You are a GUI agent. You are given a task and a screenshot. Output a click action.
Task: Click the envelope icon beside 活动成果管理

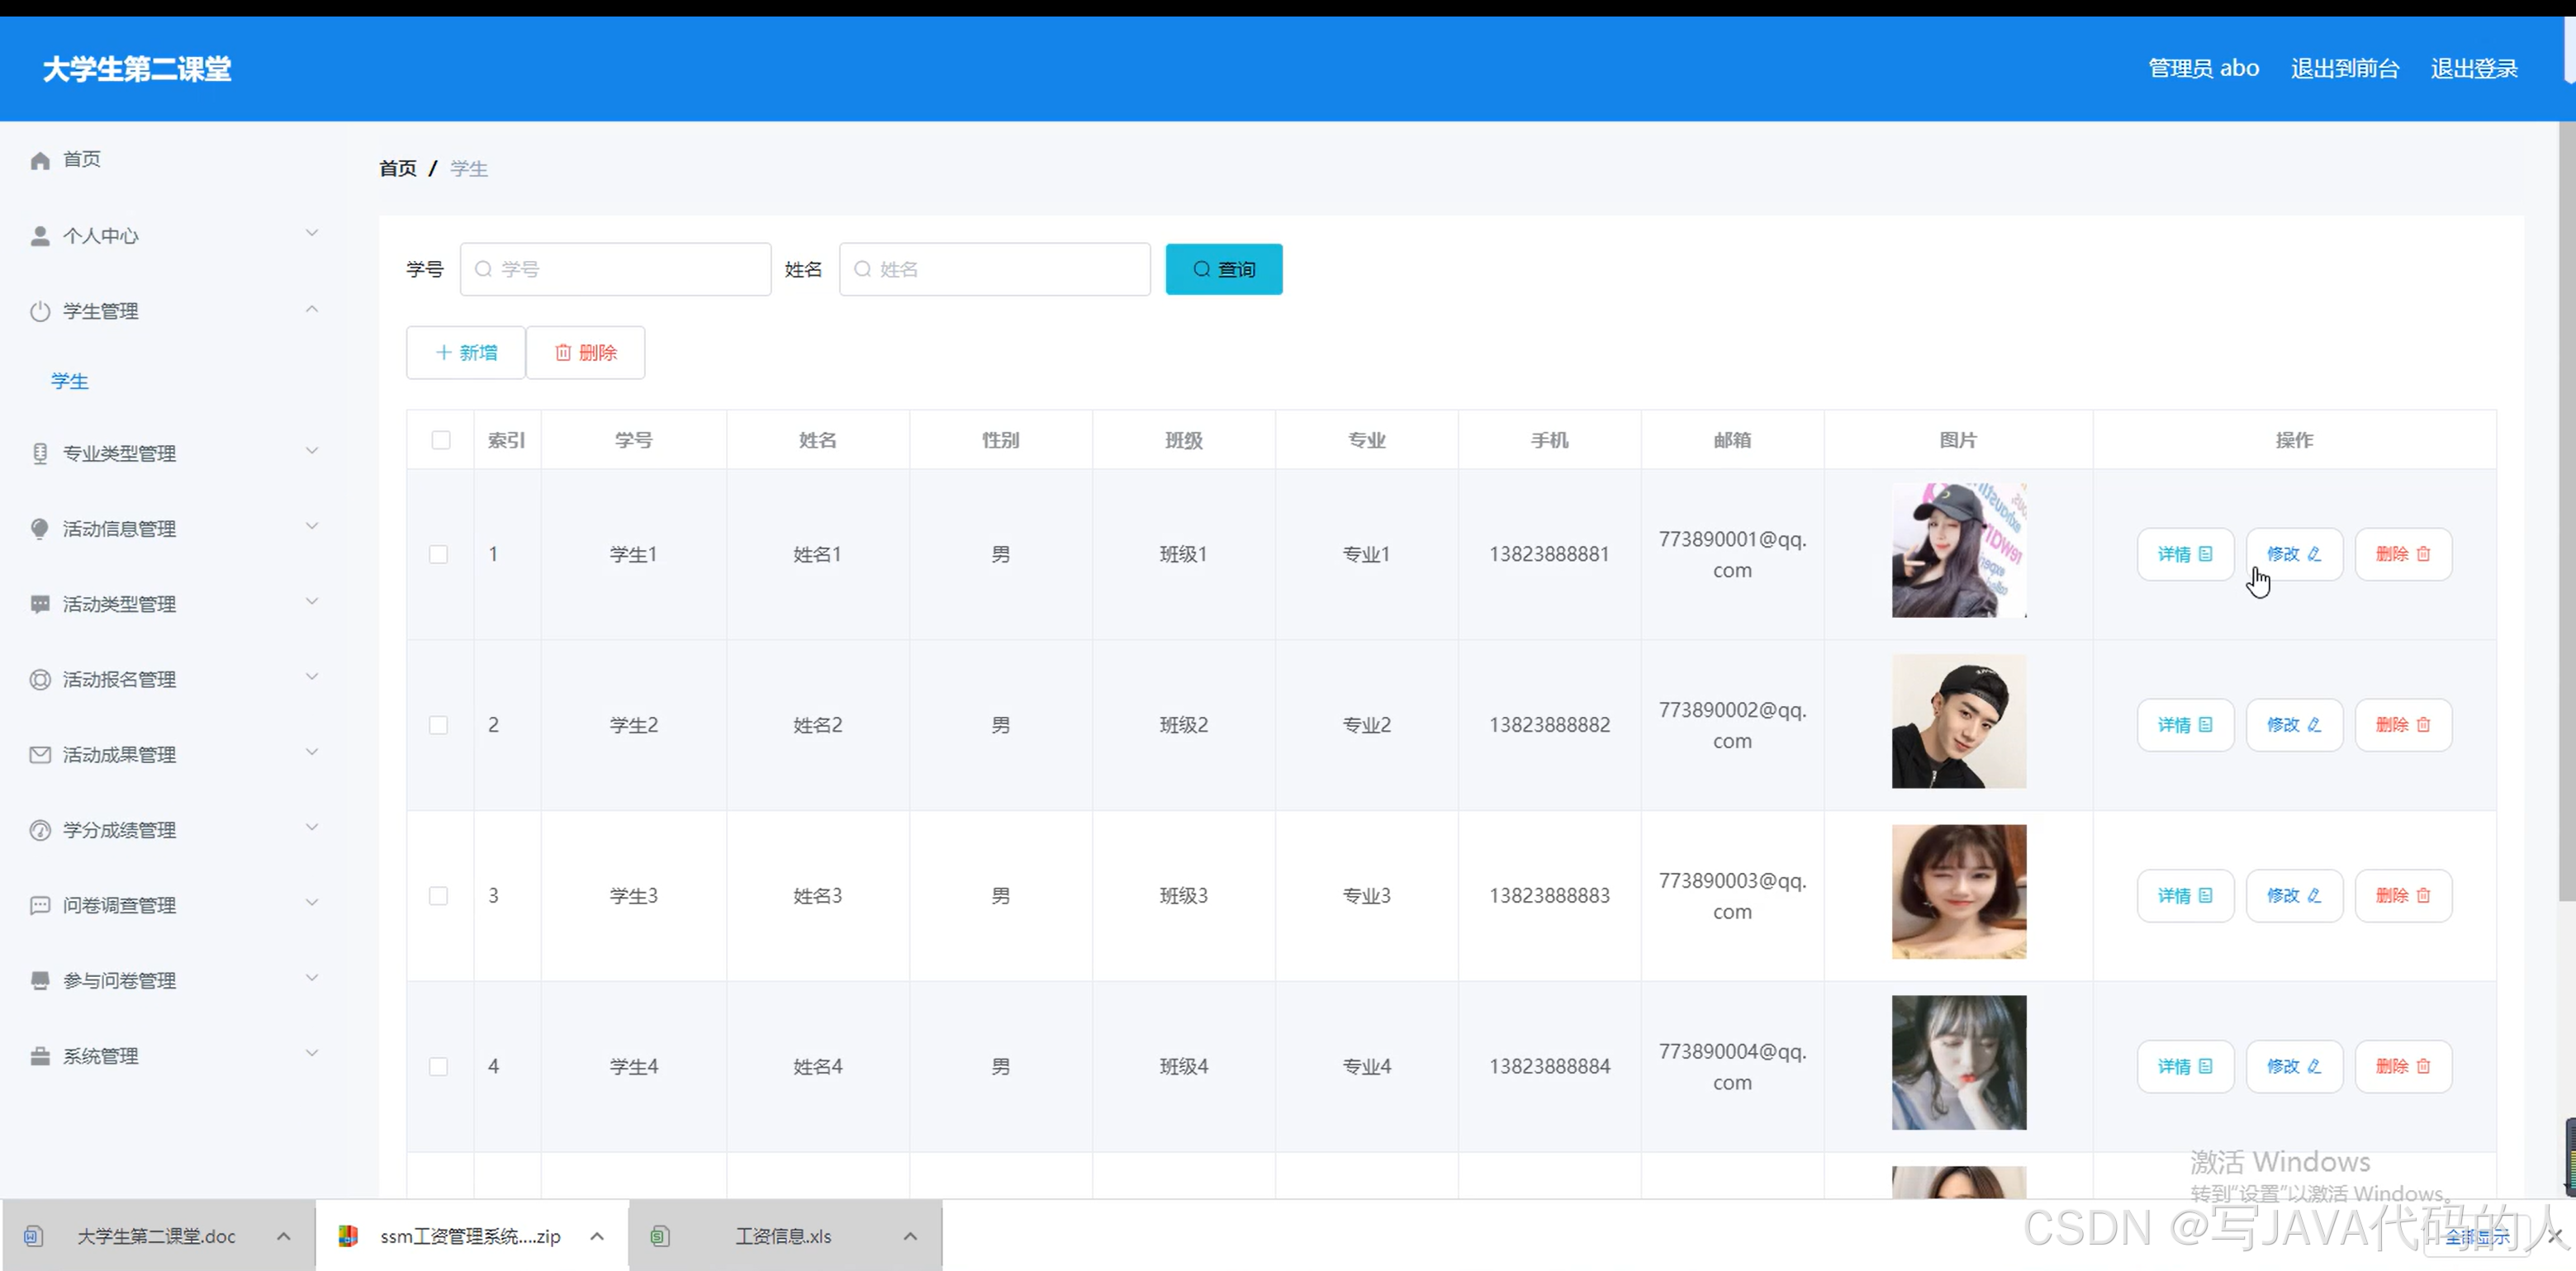[40, 755]
